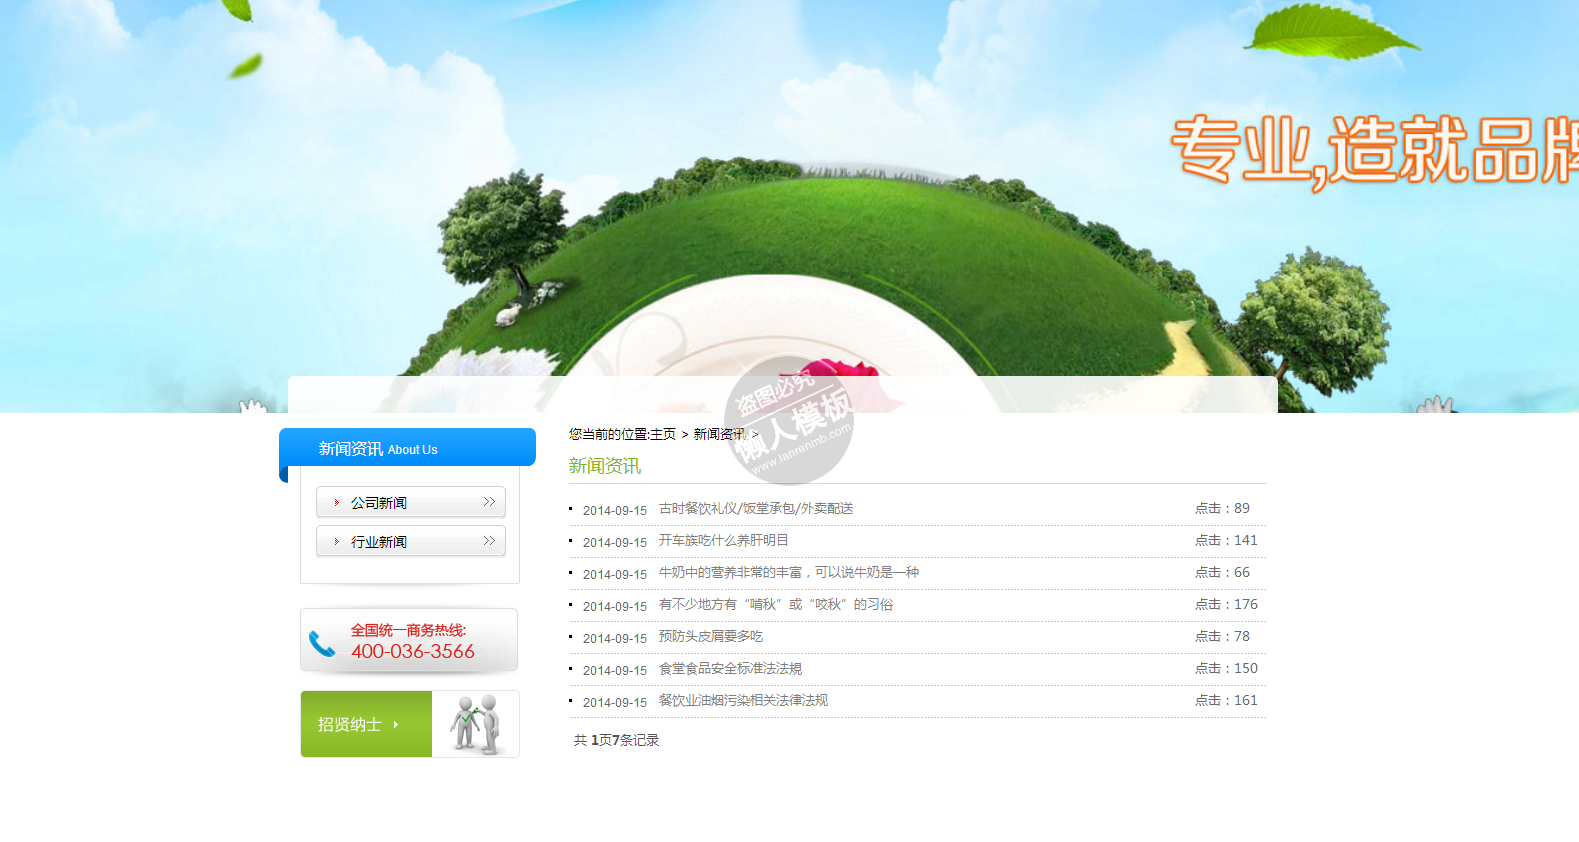Expand 行业新闻 using its double chevron

pos(489,541)
